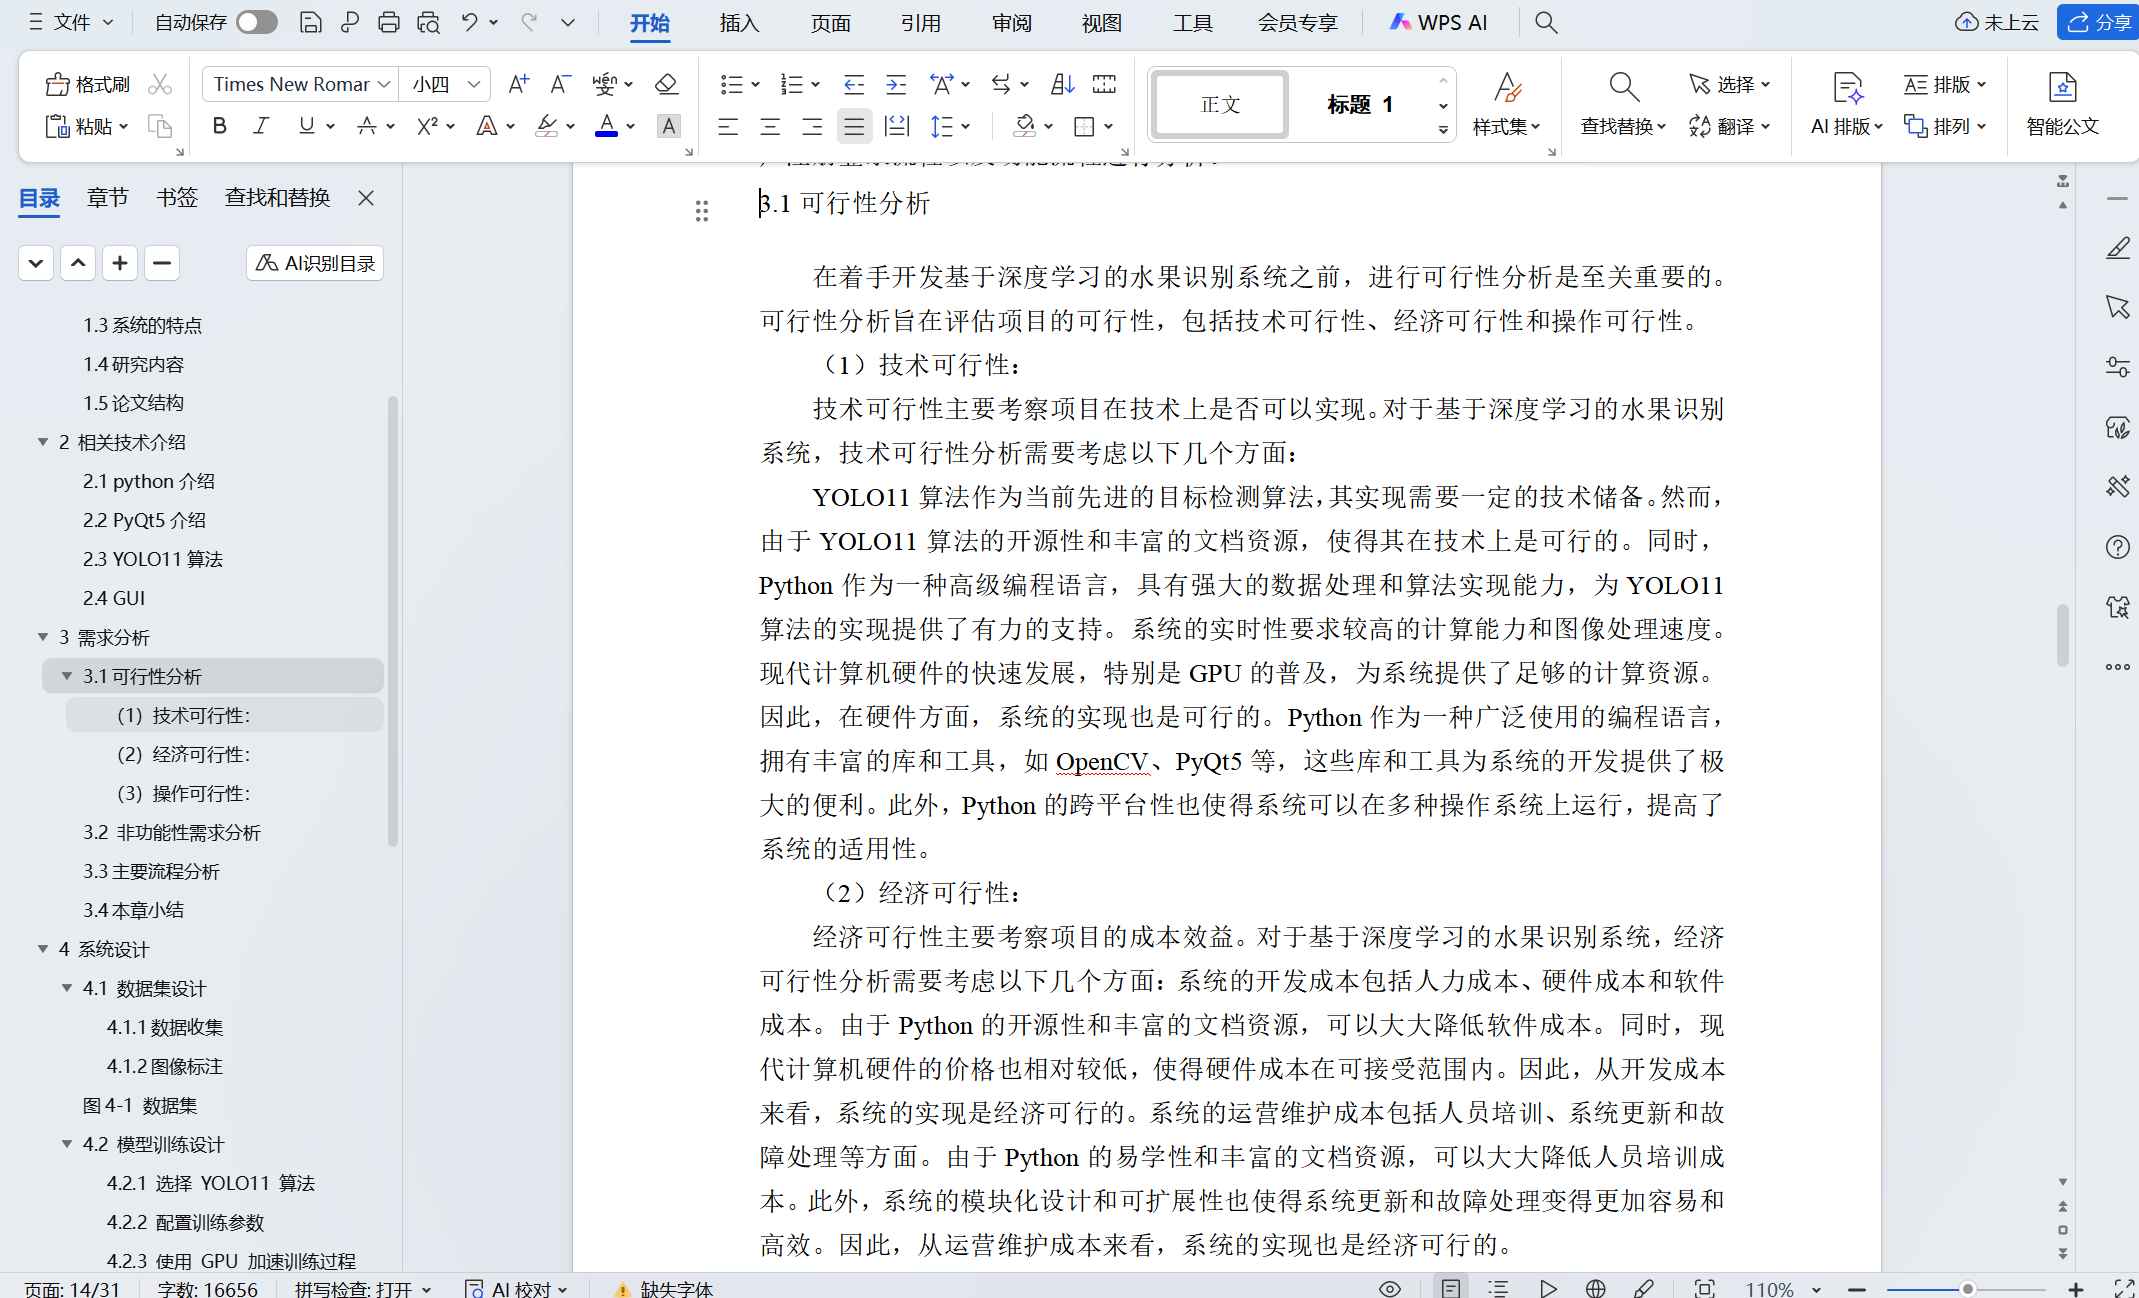Open Print Preview icon
The width and height of the screenshot is (2139, 1298).
point(429,22)
